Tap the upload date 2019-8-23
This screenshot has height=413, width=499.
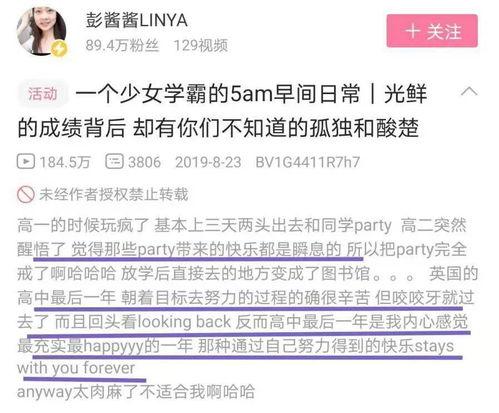208,162
